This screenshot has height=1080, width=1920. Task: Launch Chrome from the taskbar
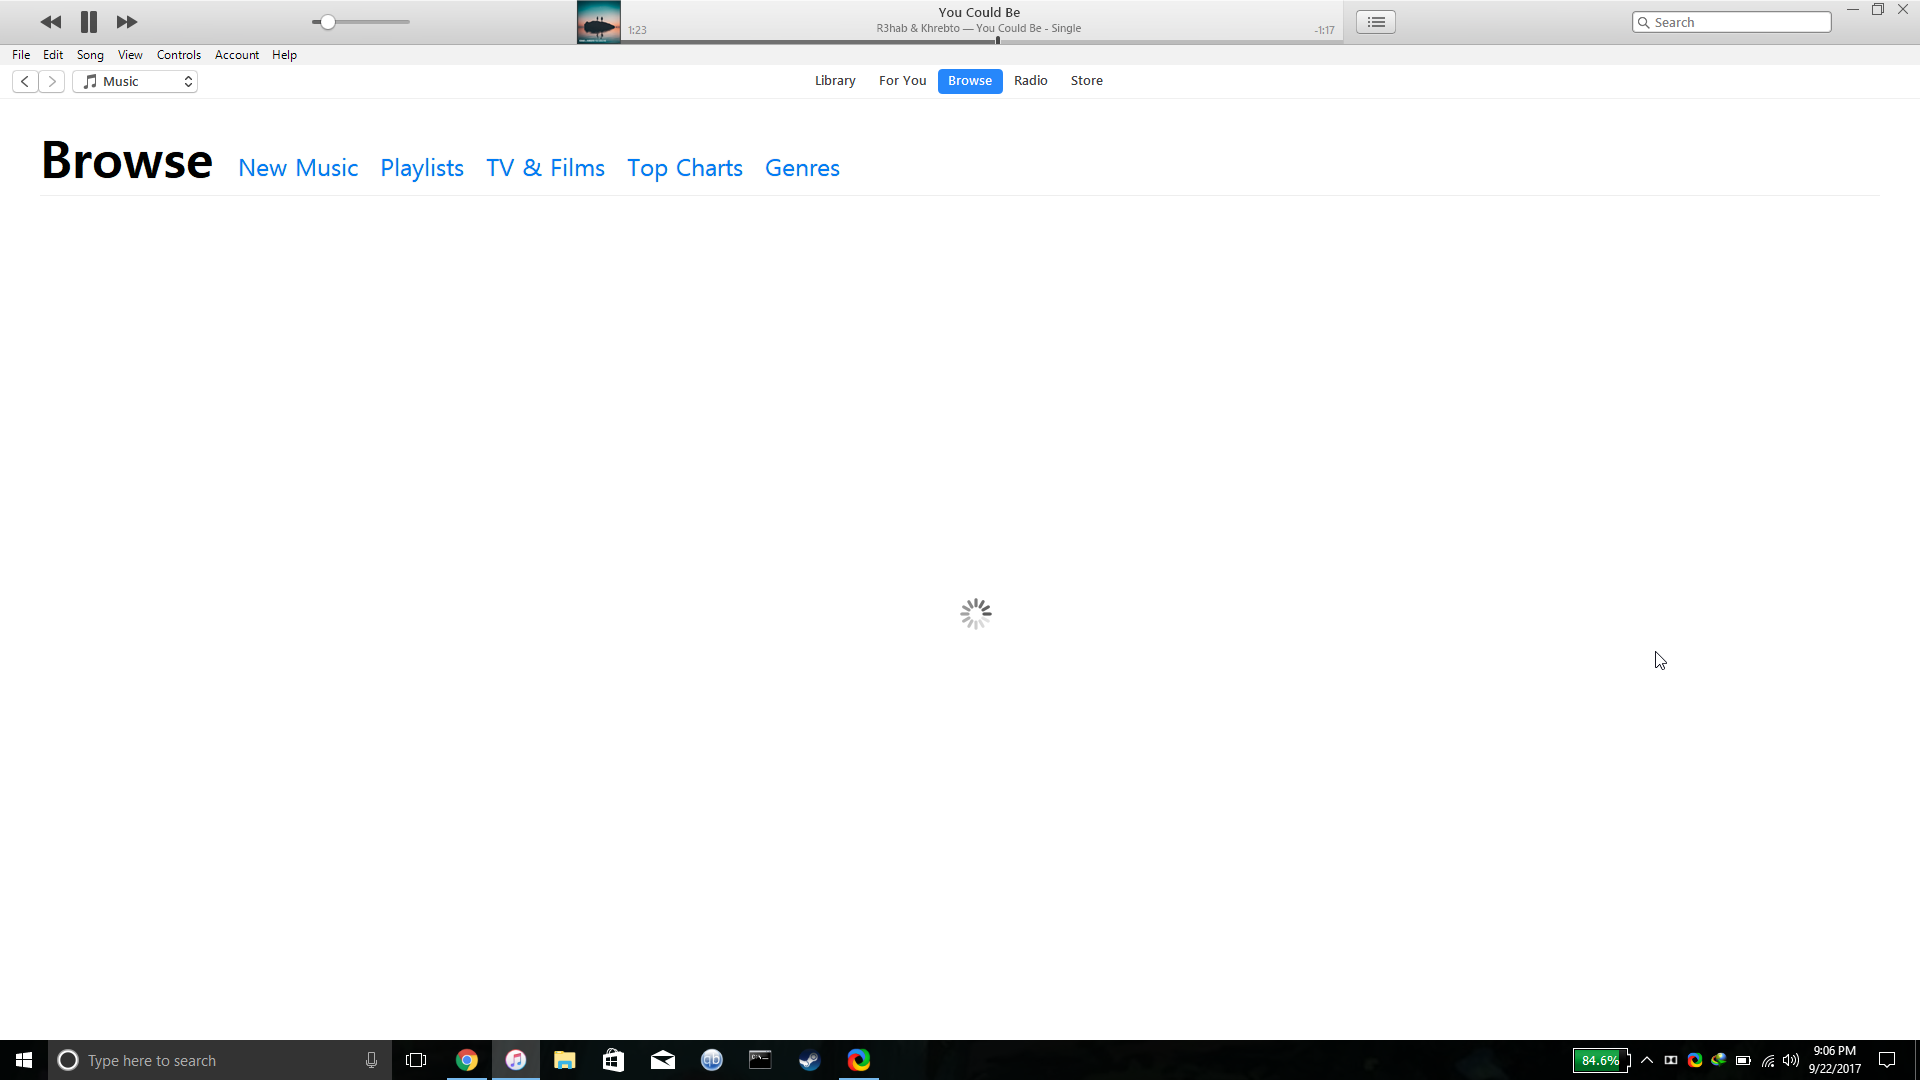[x=467, y=1060]
